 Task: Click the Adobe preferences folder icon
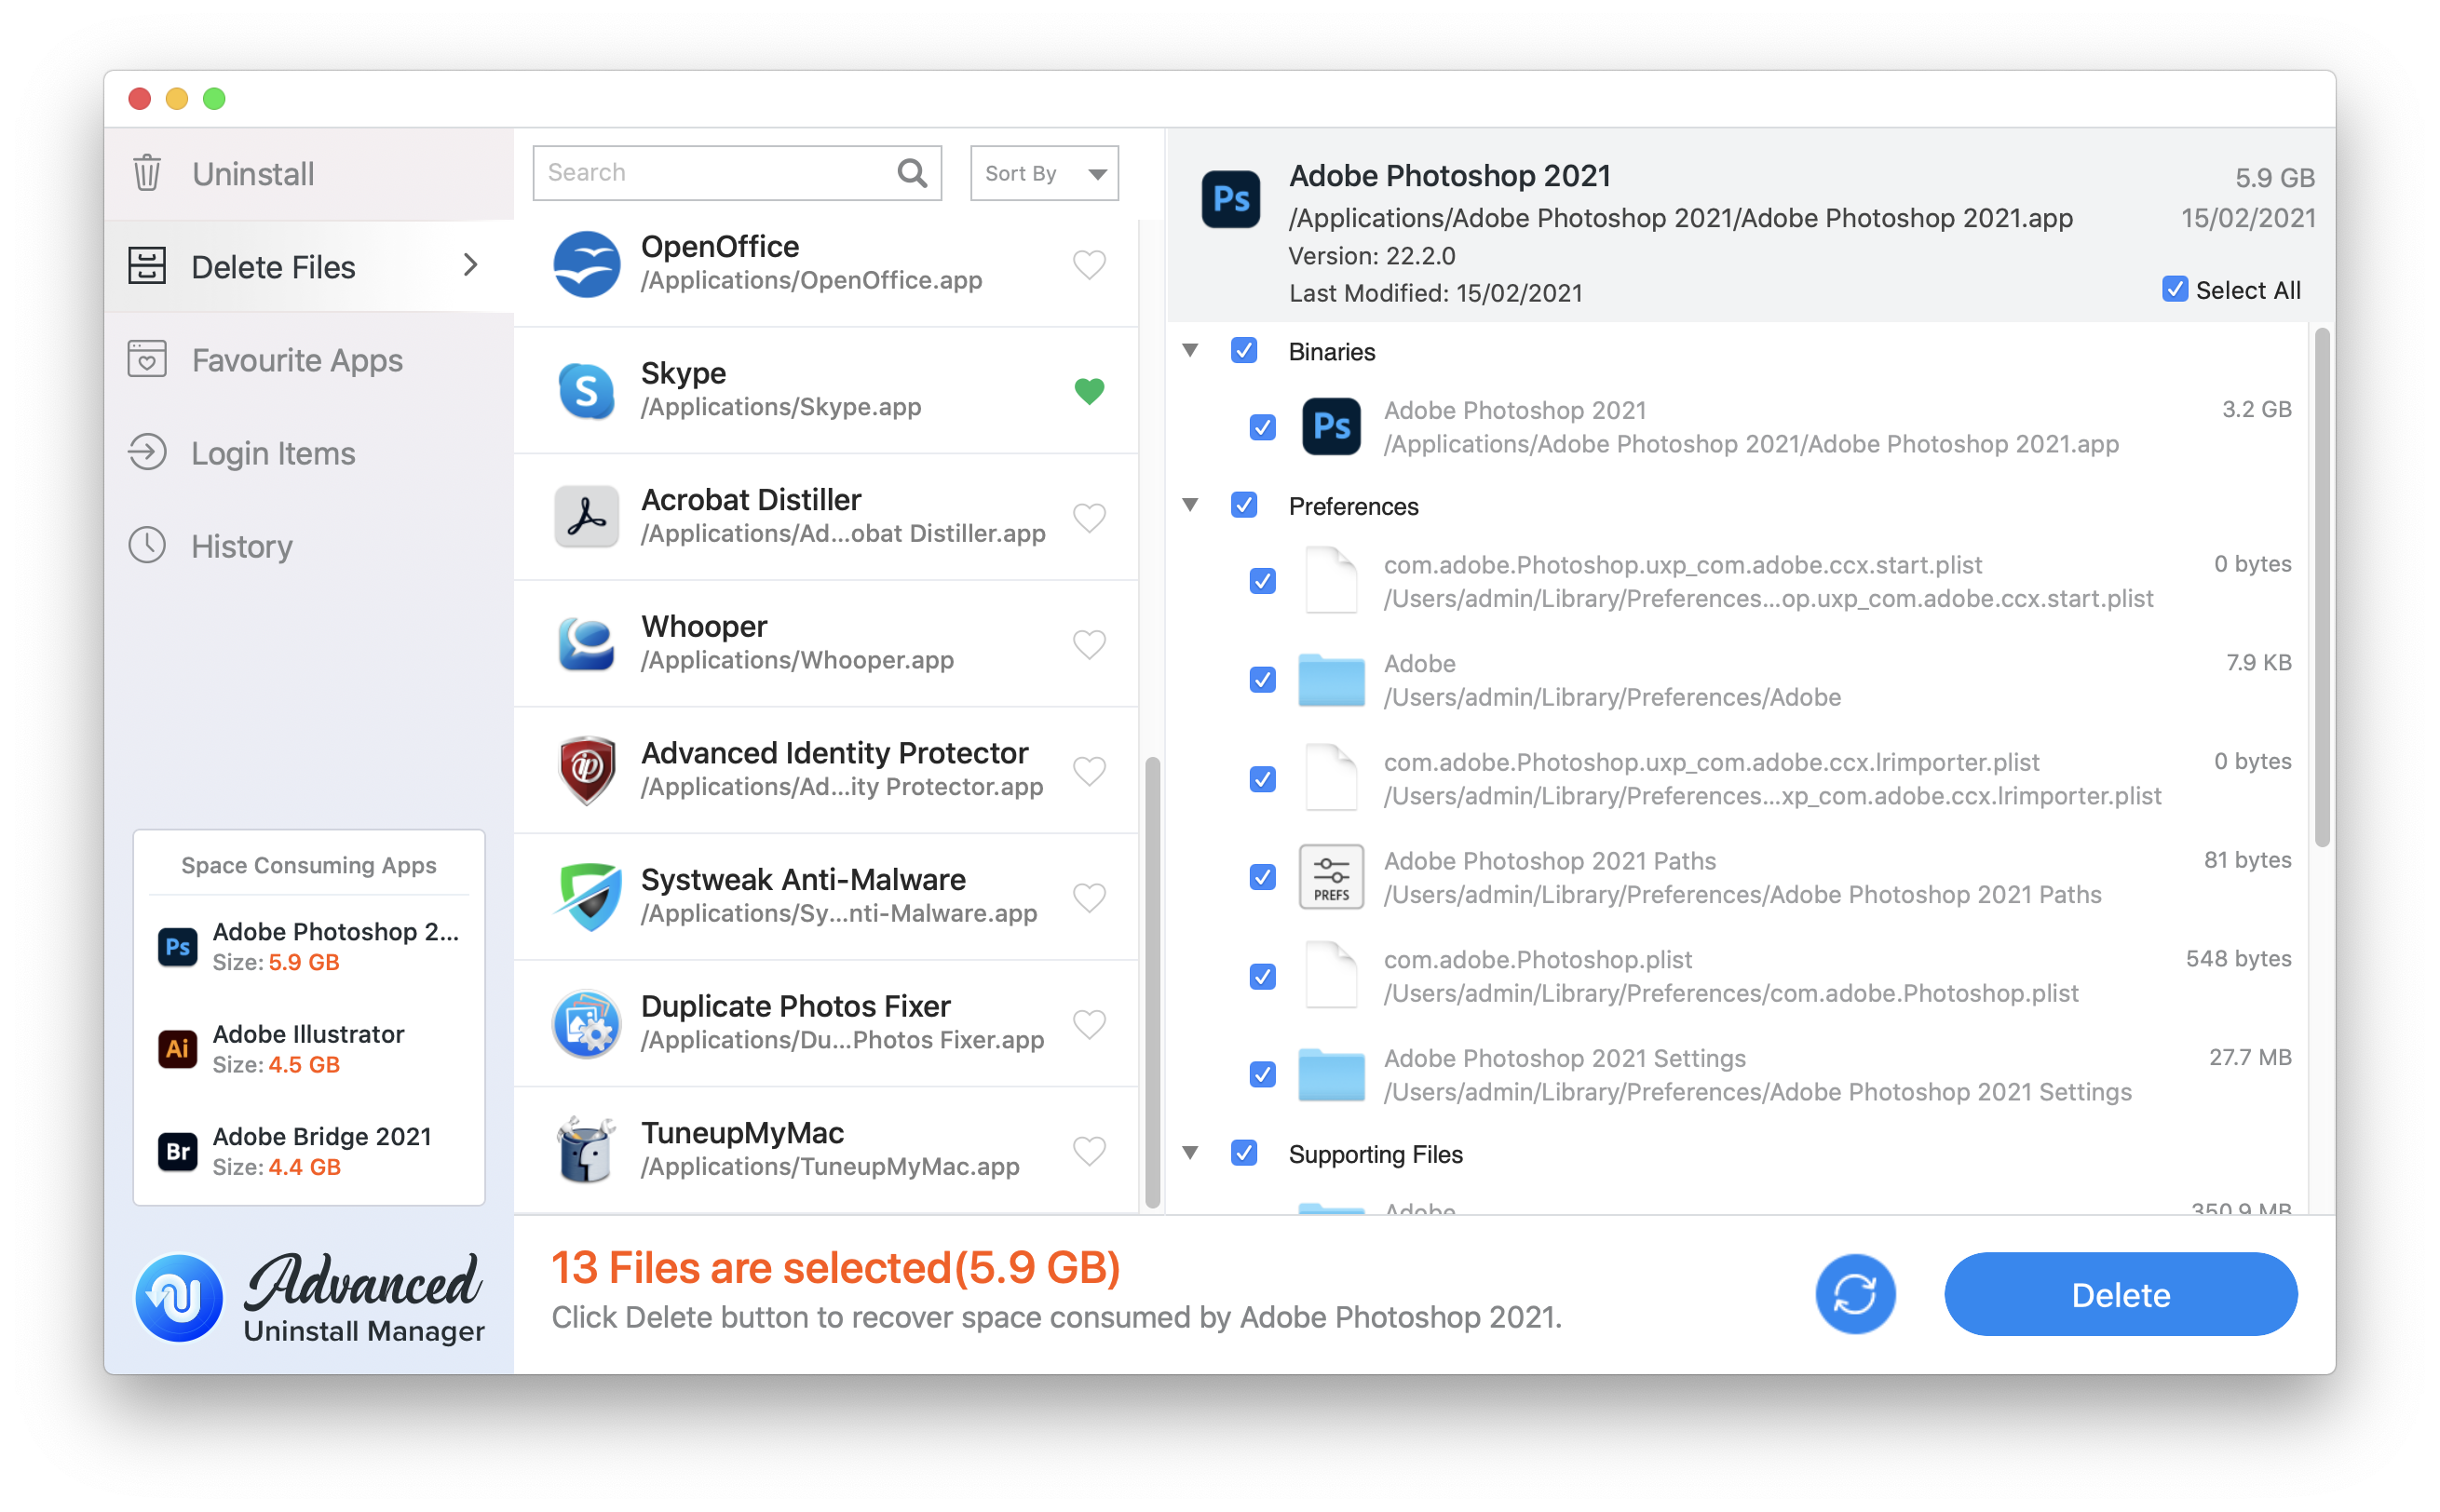click(1331, 680)
